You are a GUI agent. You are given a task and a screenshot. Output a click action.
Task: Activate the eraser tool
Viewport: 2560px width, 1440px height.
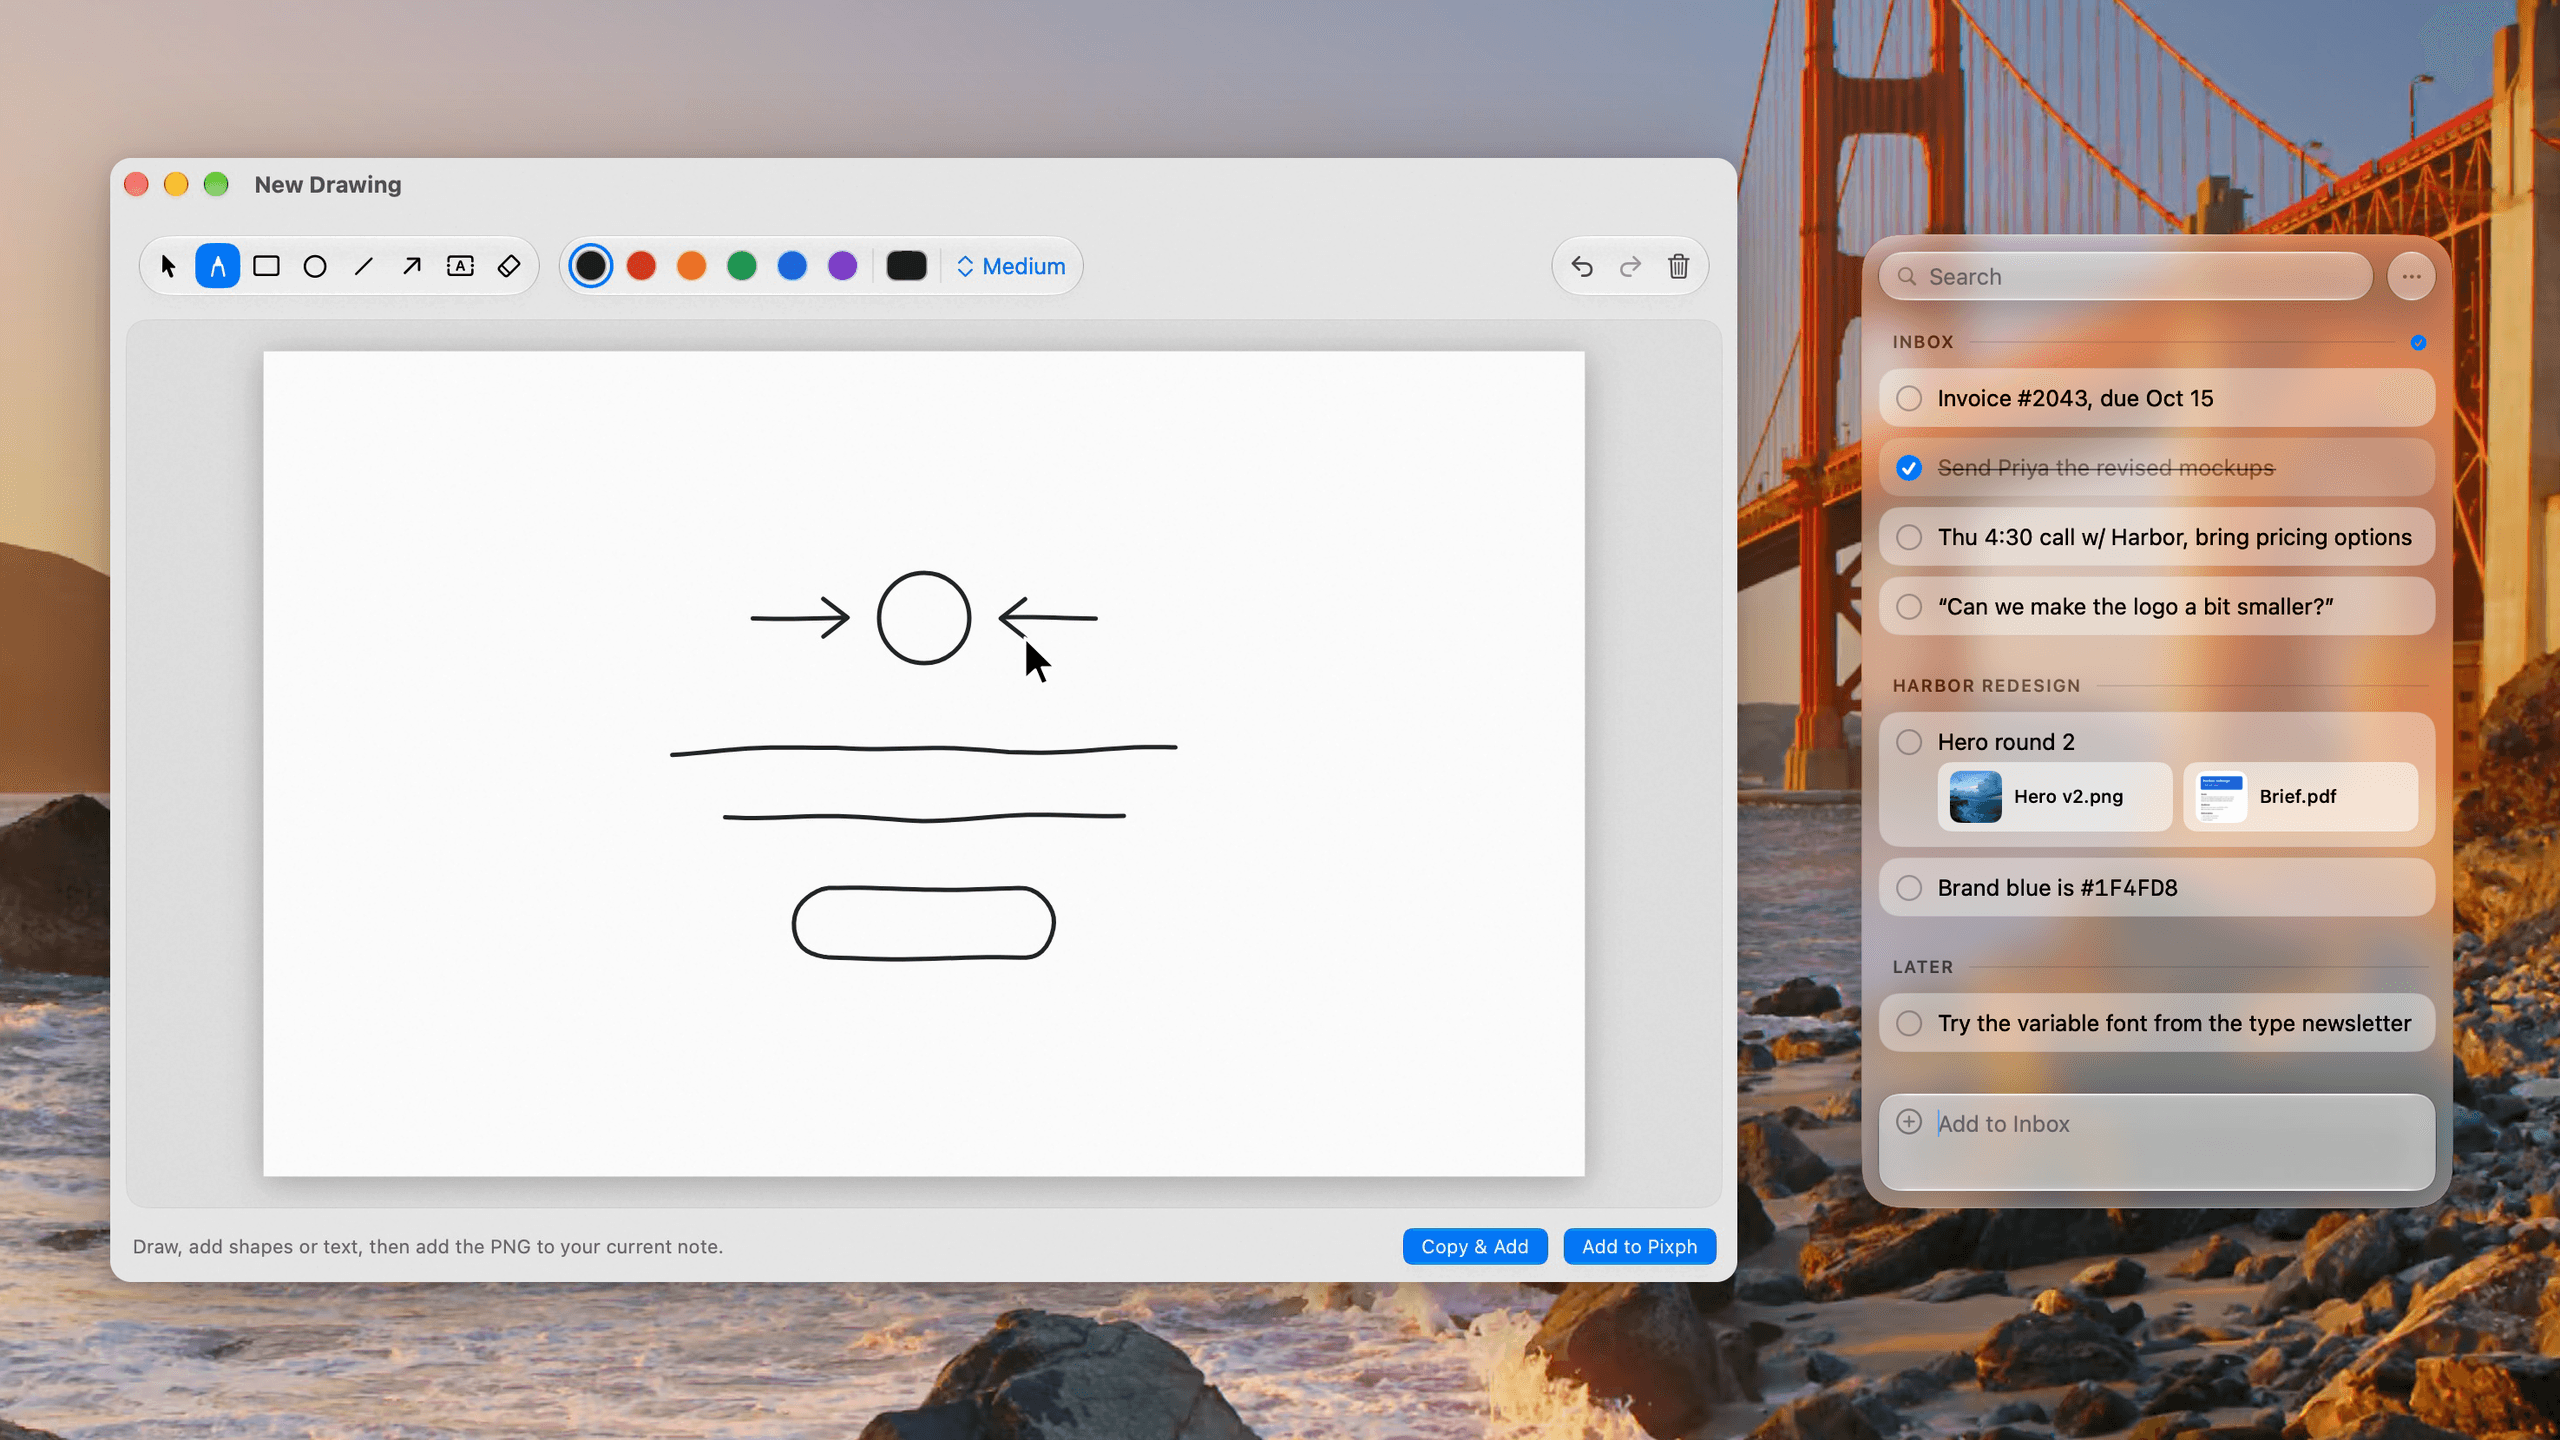(509, 266)
